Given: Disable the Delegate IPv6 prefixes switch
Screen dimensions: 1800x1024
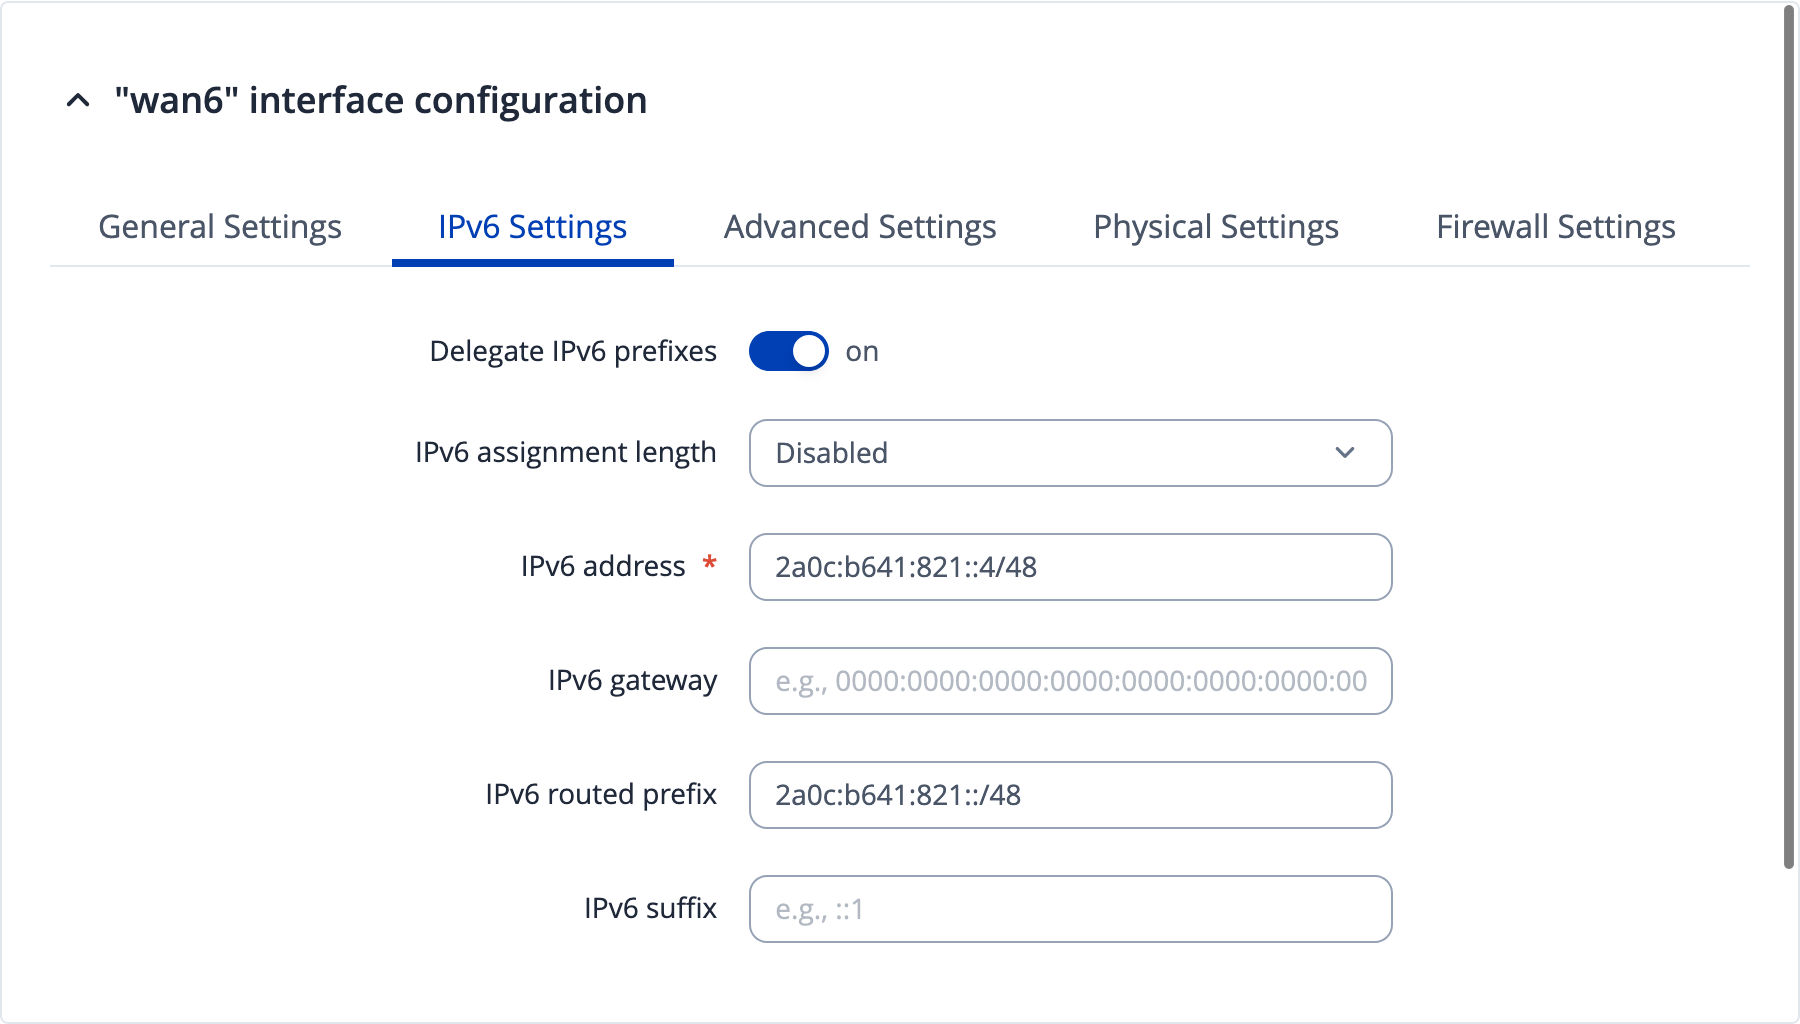Looking at the screenshot, I should 789,351.
